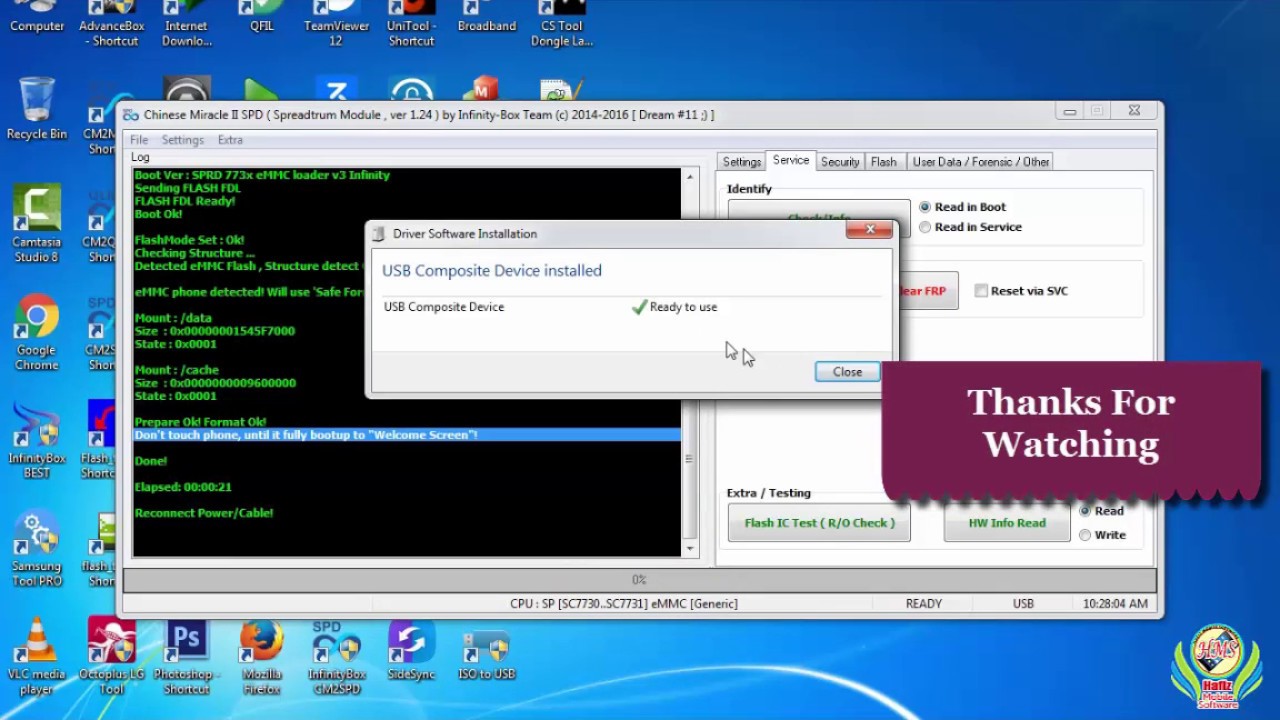Image resolution: width=1280 pixels, height=720 pixels.
Task: Open Computer desktop icon
Action: [37, 17]
